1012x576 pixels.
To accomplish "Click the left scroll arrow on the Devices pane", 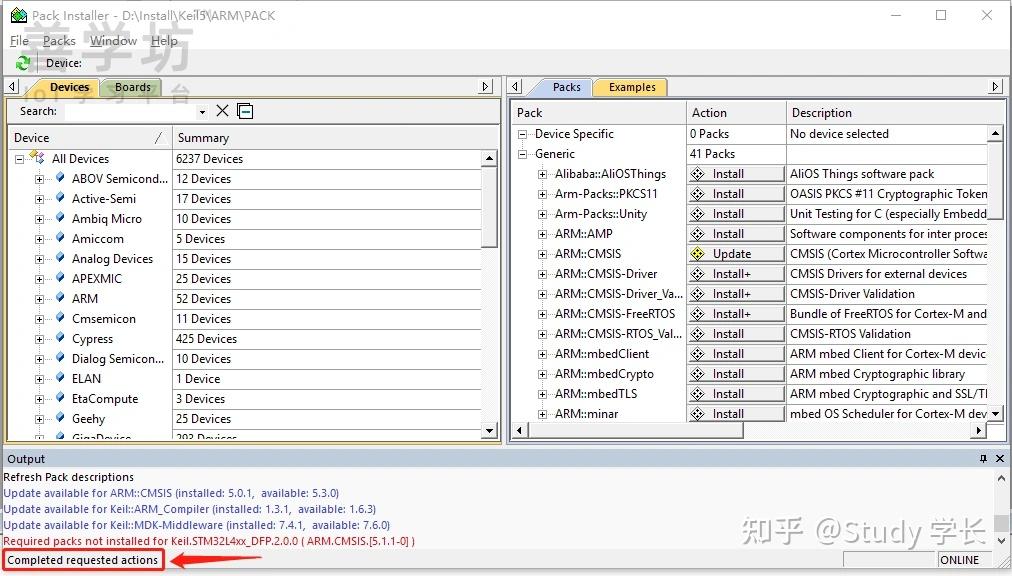I will coord(9,87).
